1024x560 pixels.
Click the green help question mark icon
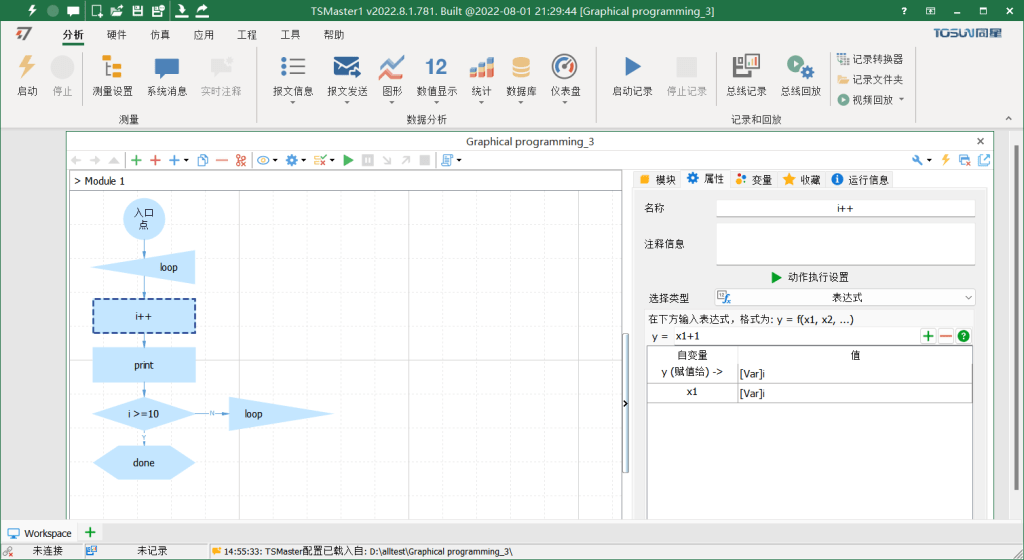[x=963, y=336]
